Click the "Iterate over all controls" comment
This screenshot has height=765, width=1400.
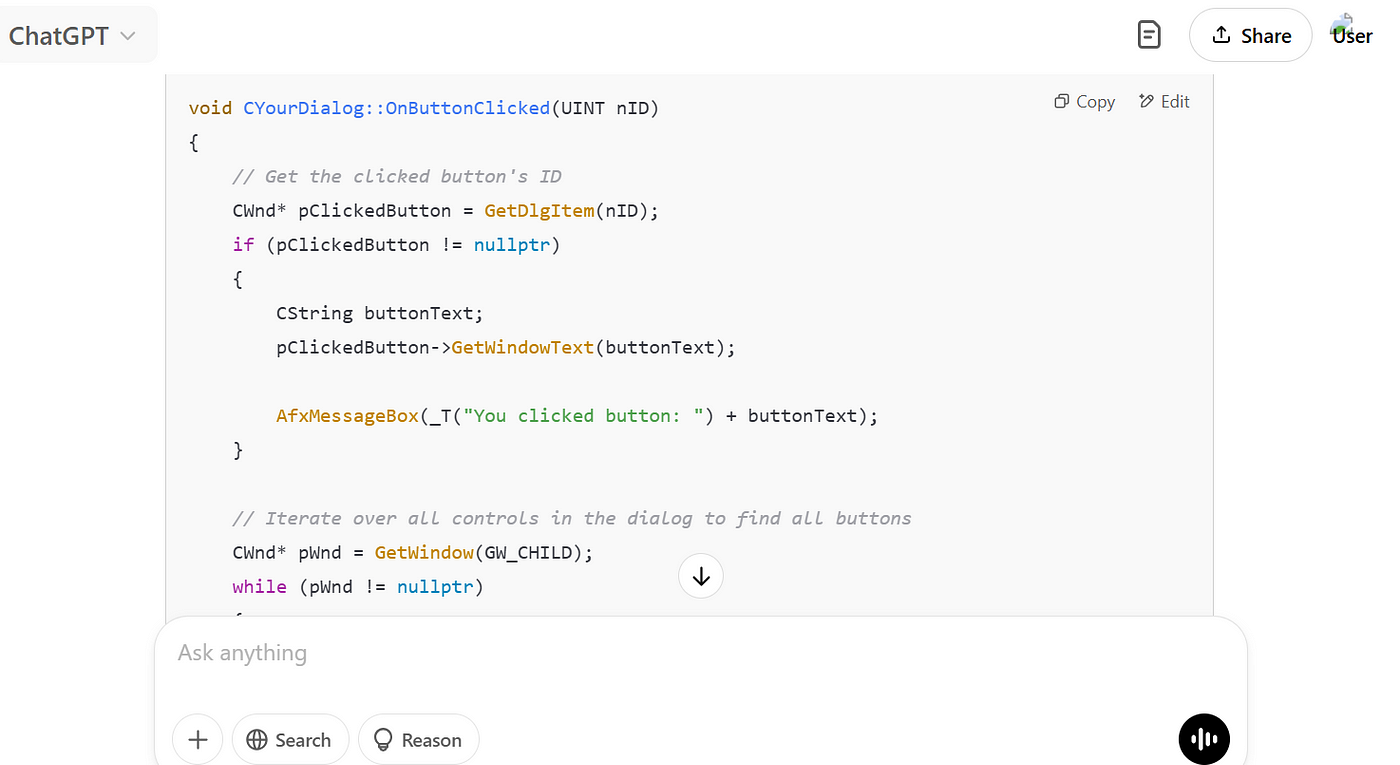571,518
